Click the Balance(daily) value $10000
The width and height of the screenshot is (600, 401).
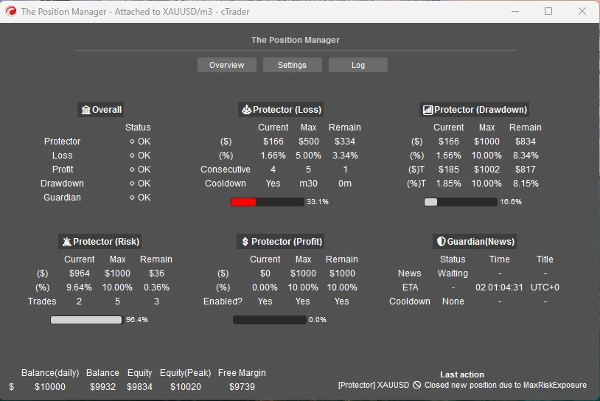[x=50, y=387]
